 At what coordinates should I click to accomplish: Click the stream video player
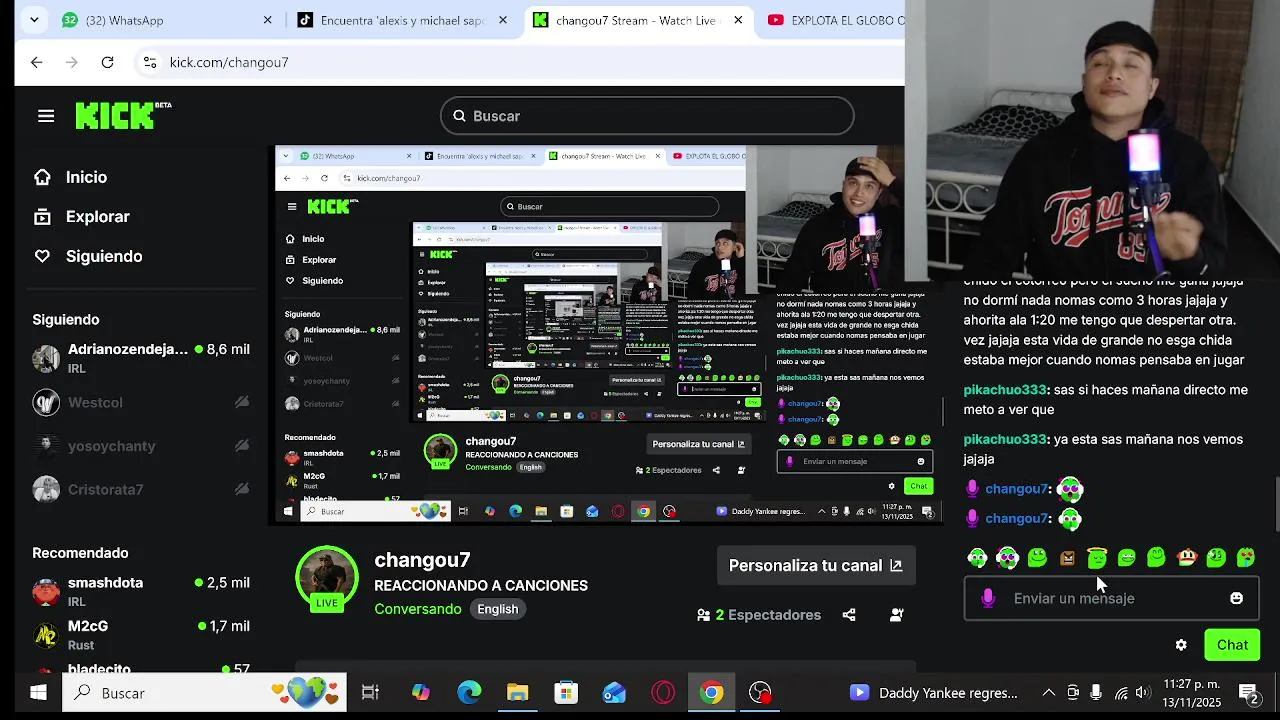pos(608,335)
